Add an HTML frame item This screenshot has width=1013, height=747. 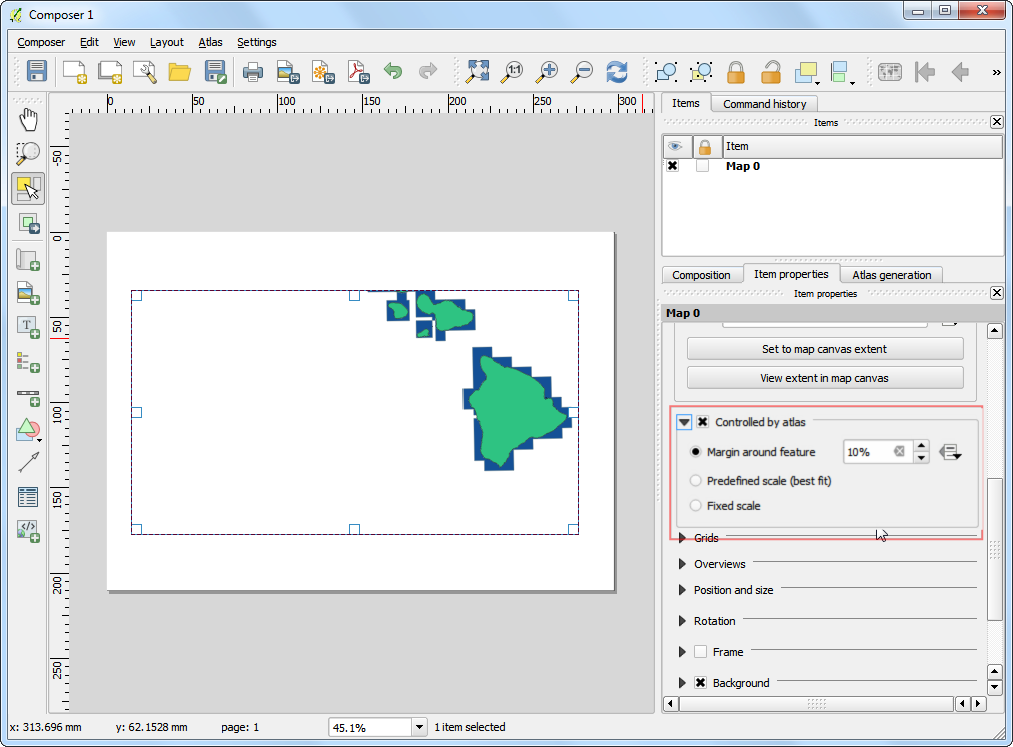28,531
